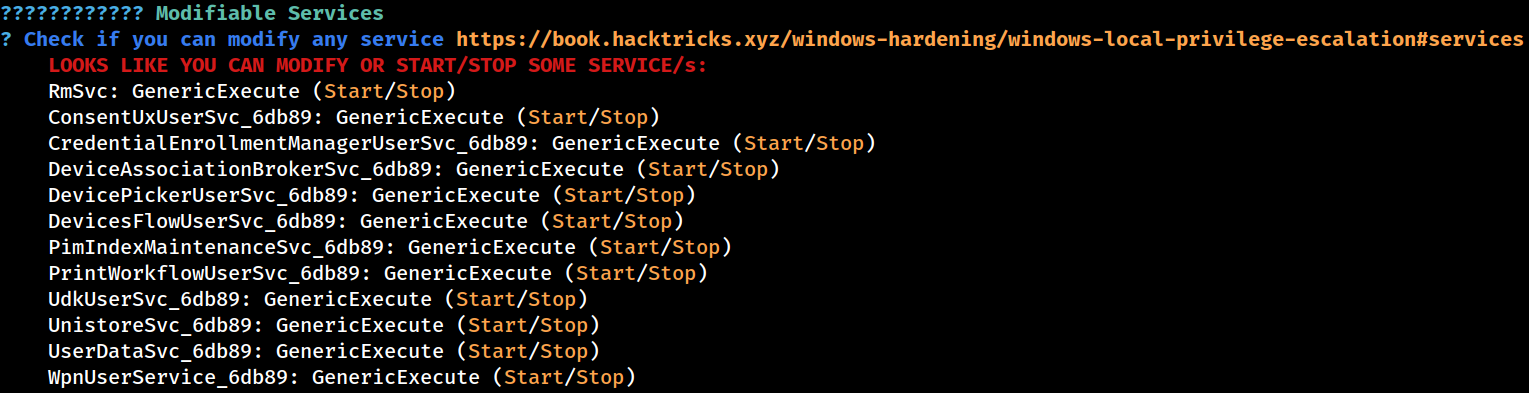Click 'Check if you can modify any service' text
1529x393 pixels.
point(234,40)
